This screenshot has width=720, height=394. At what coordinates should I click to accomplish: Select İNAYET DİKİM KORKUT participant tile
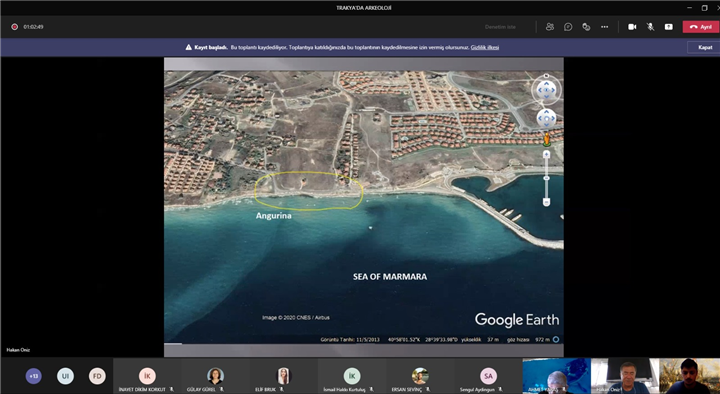[x=147, y=376]
